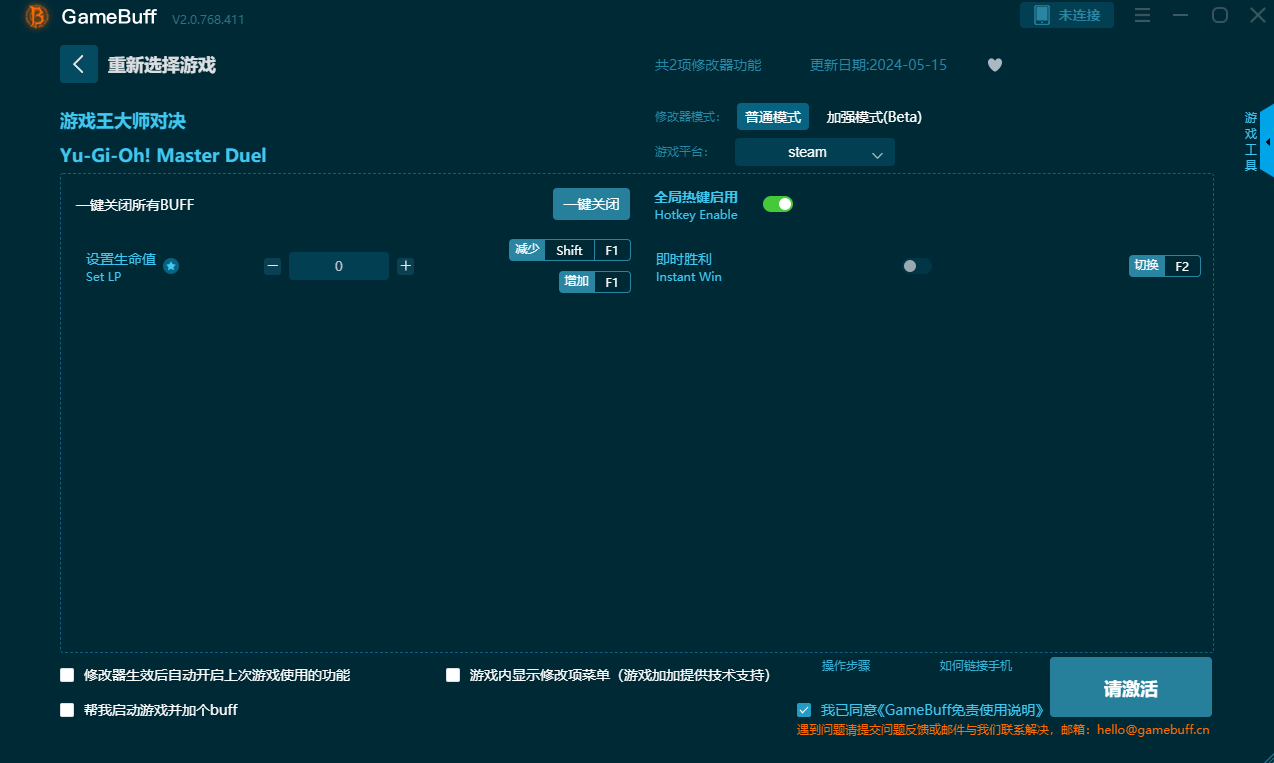The width and height of the screenshot is (1274, 763).
Task: Click the hello@gamebuff.cn email text
Action: [x=1153, y=730]
